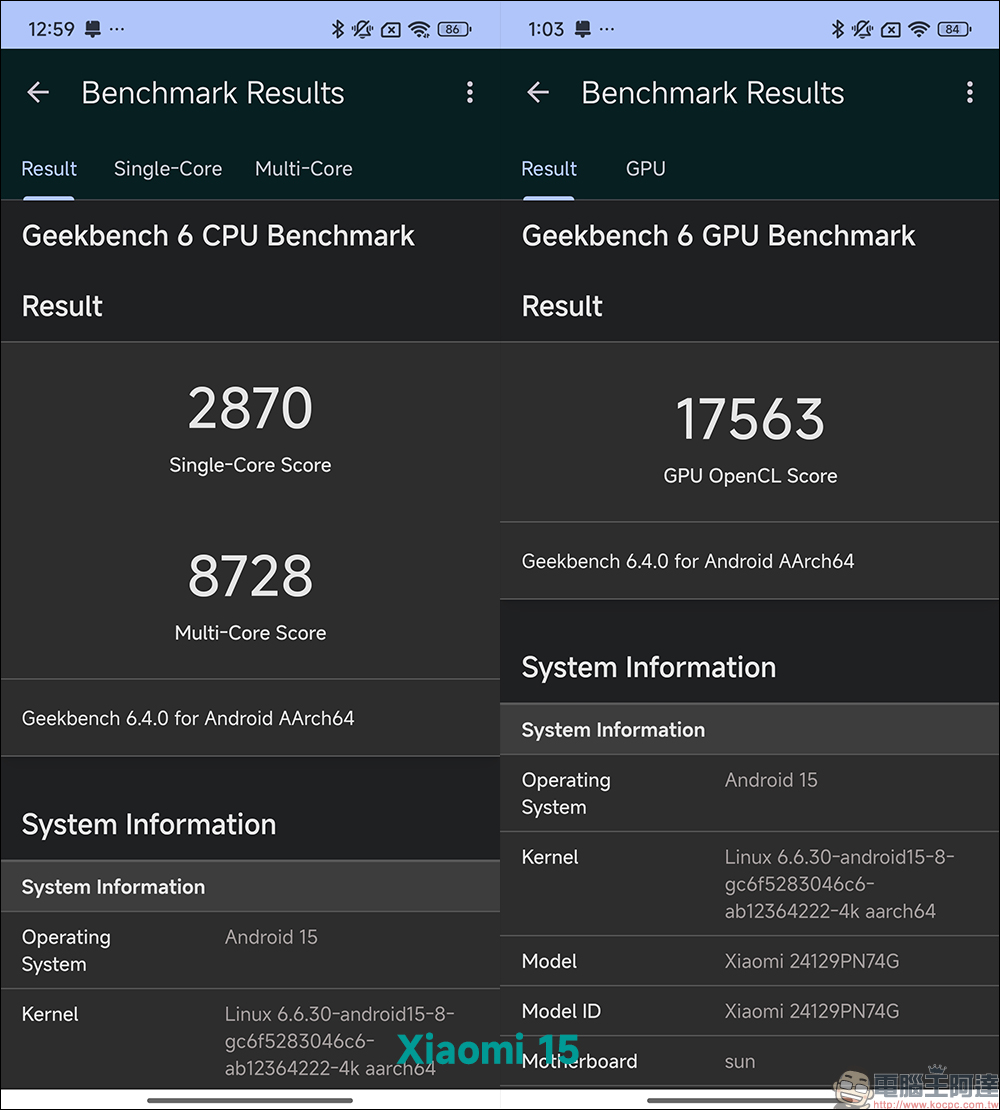Tap Model ID row showing Xiaomi 24129PN74G

(x=750, y=1011)
